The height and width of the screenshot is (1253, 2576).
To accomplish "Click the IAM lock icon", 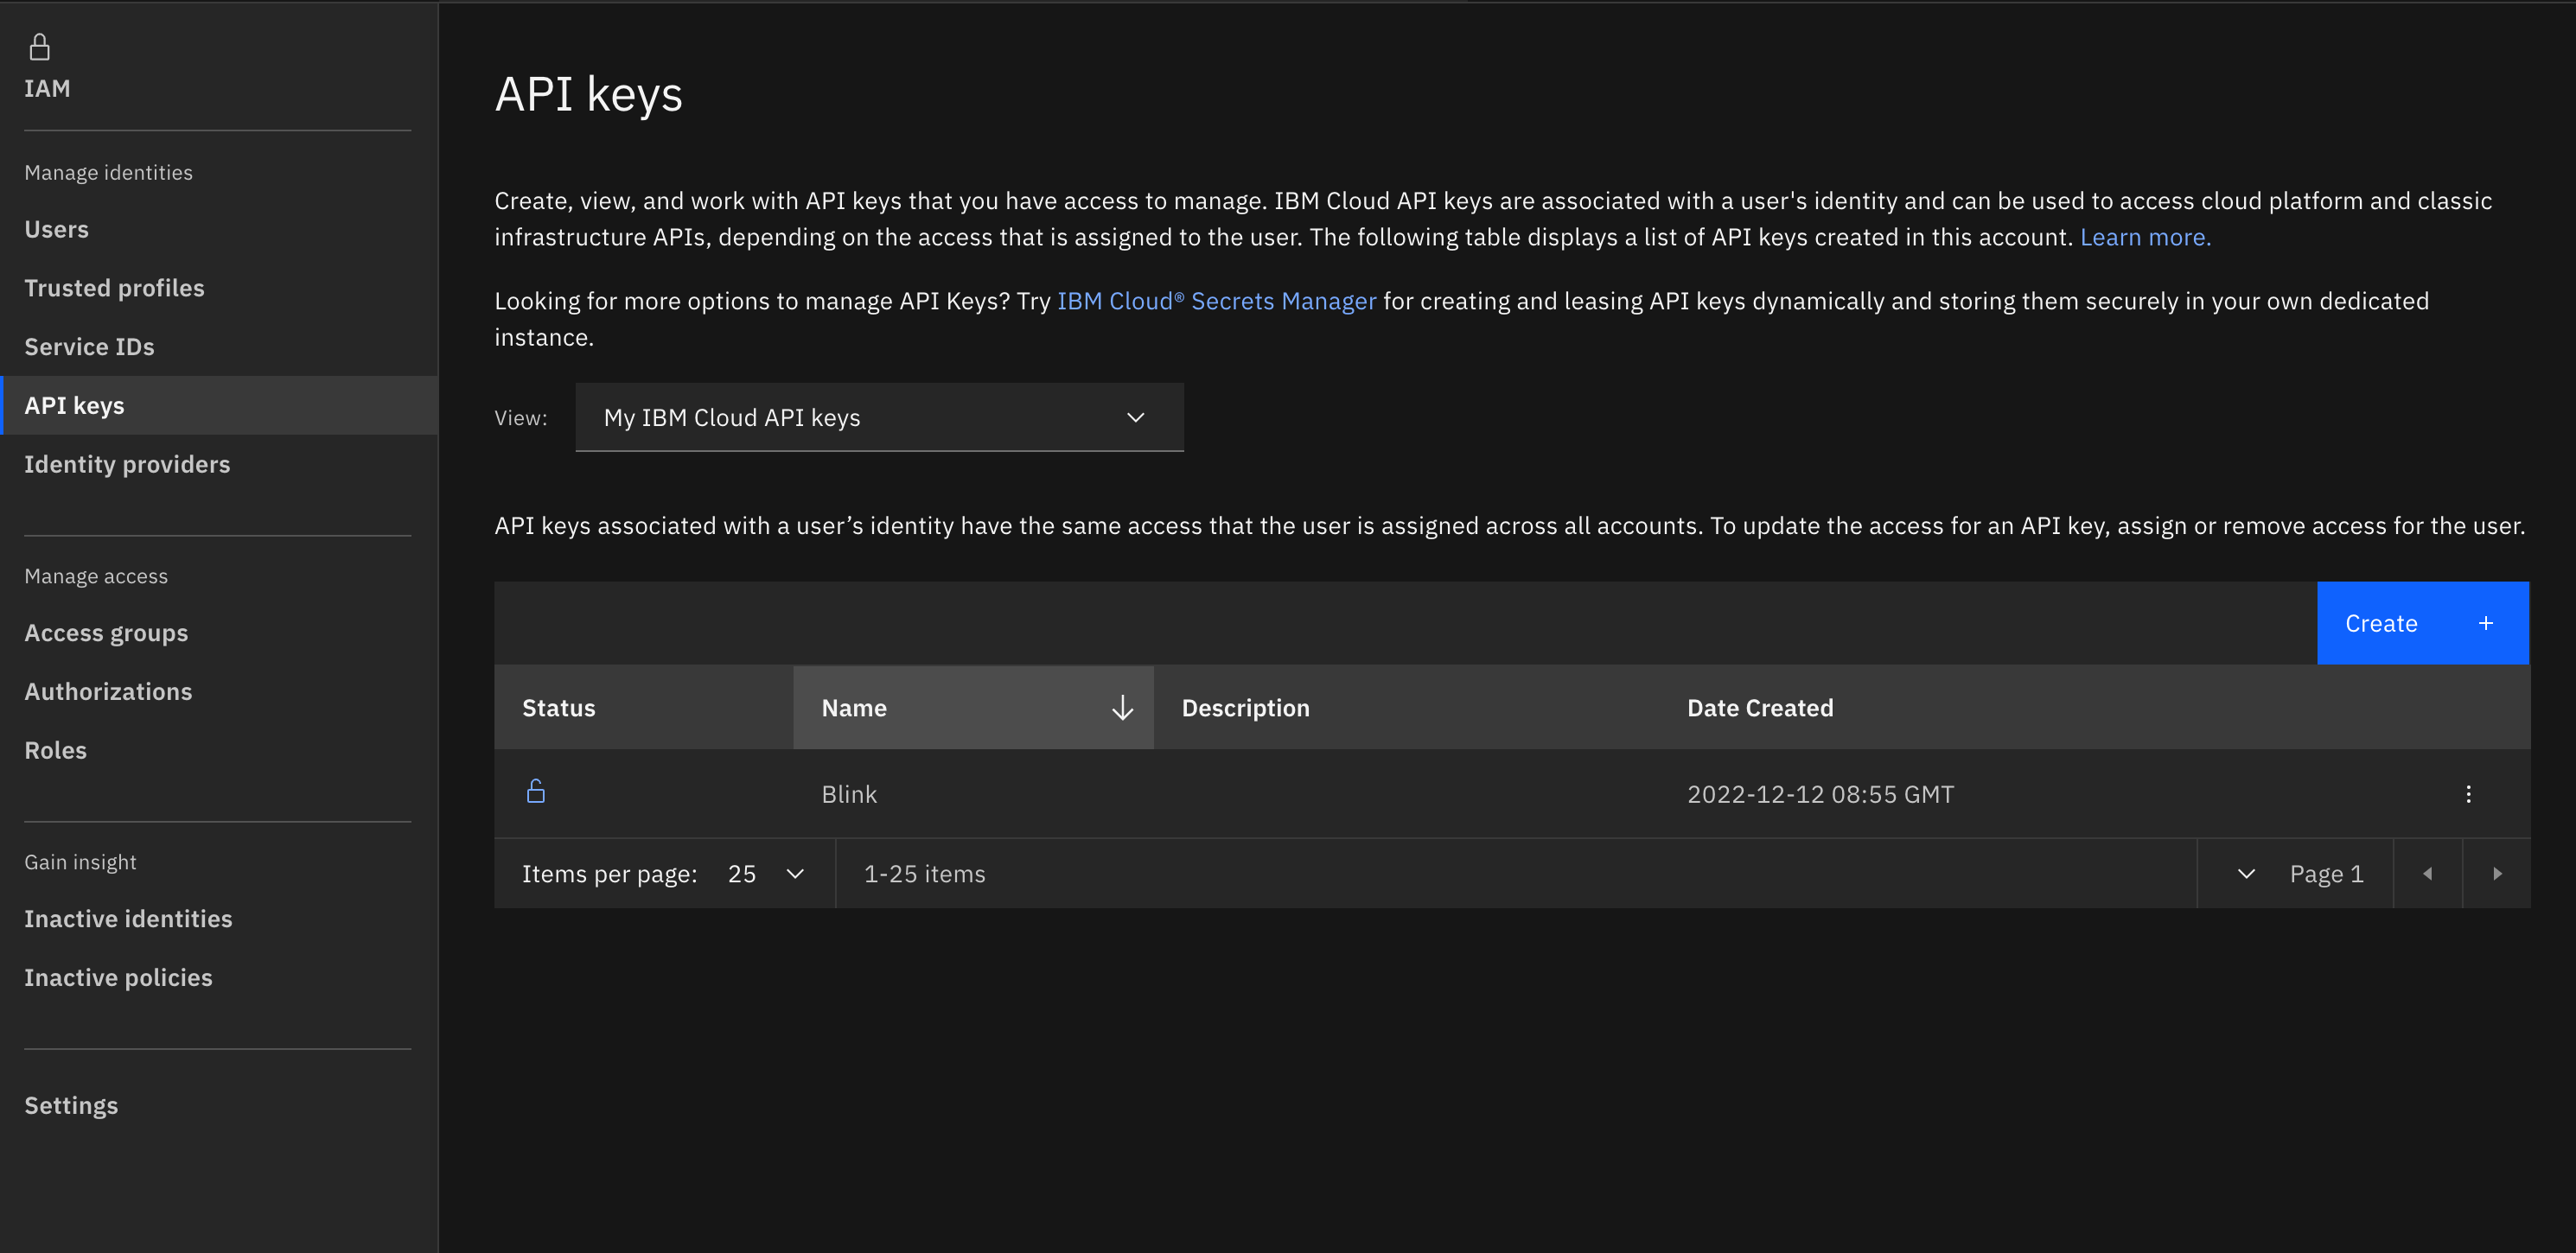I will pos(39,47).
